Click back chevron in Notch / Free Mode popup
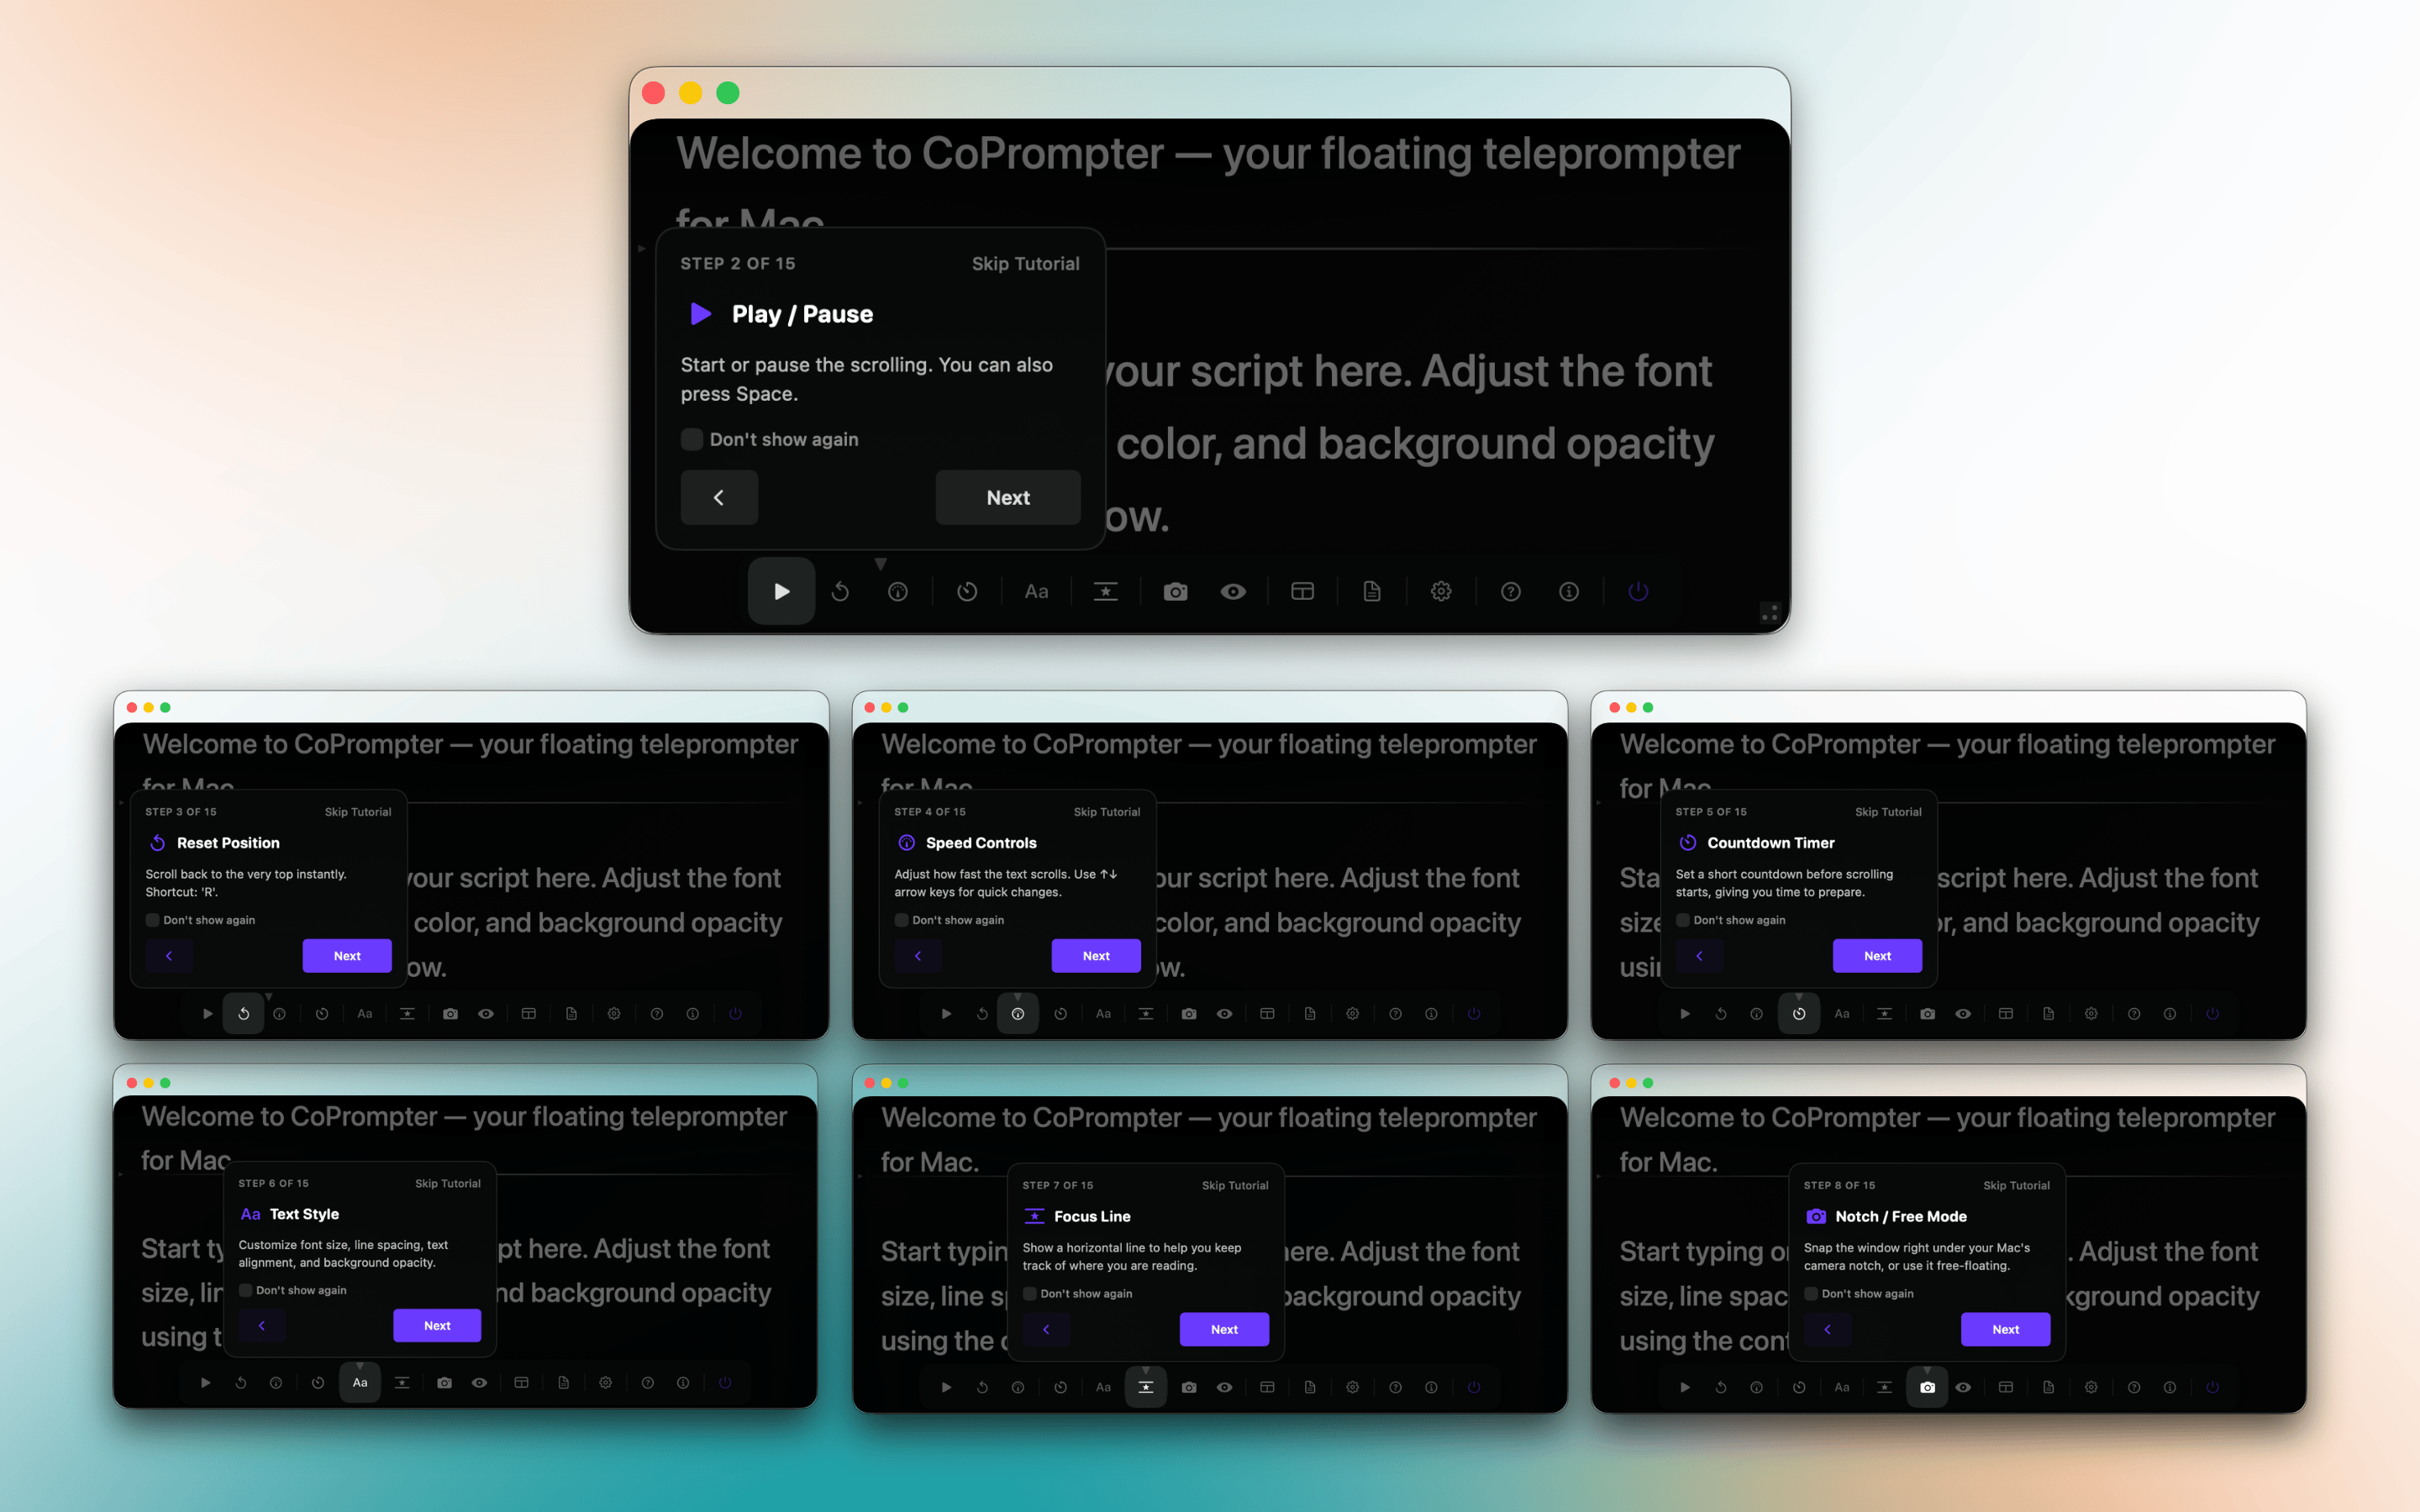 [x=1827, y=1330]
